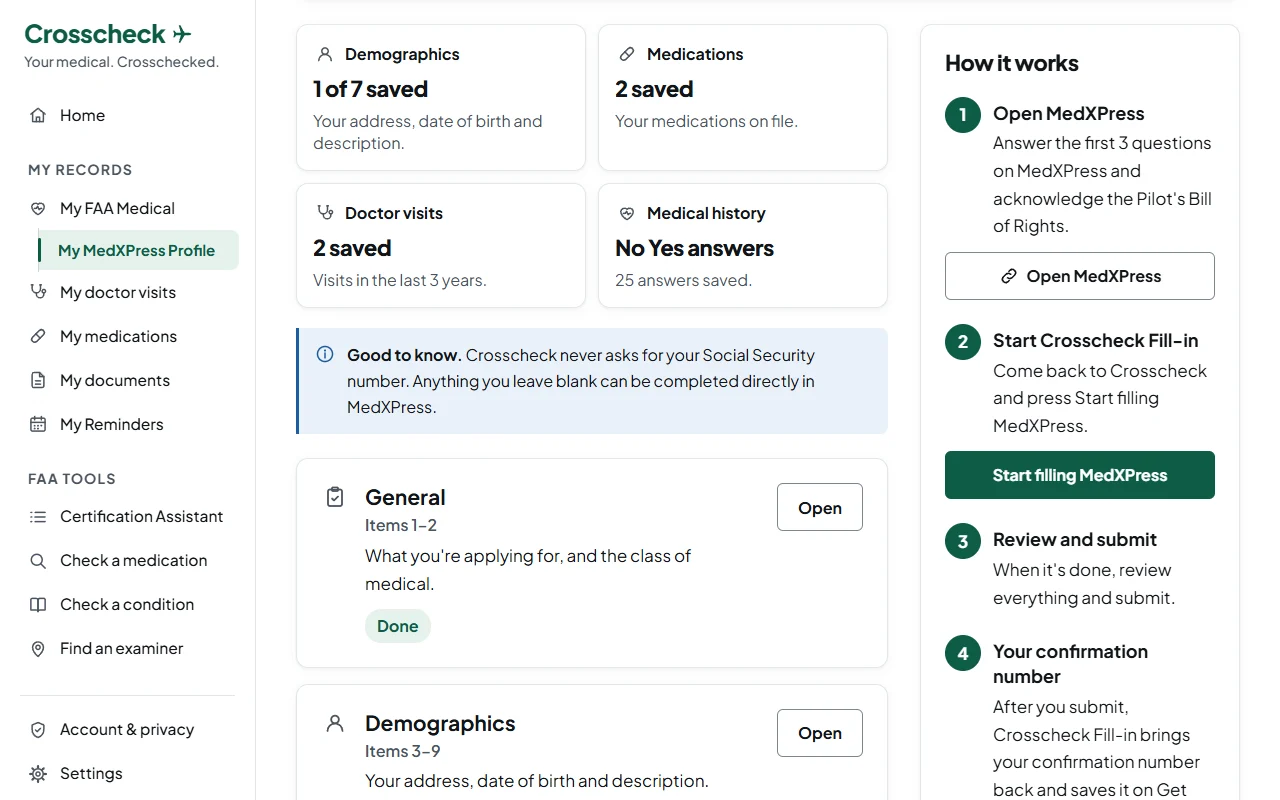Click the magnifier icon beside Check a medication
1280x800 pixels.
tap(38, 561)
